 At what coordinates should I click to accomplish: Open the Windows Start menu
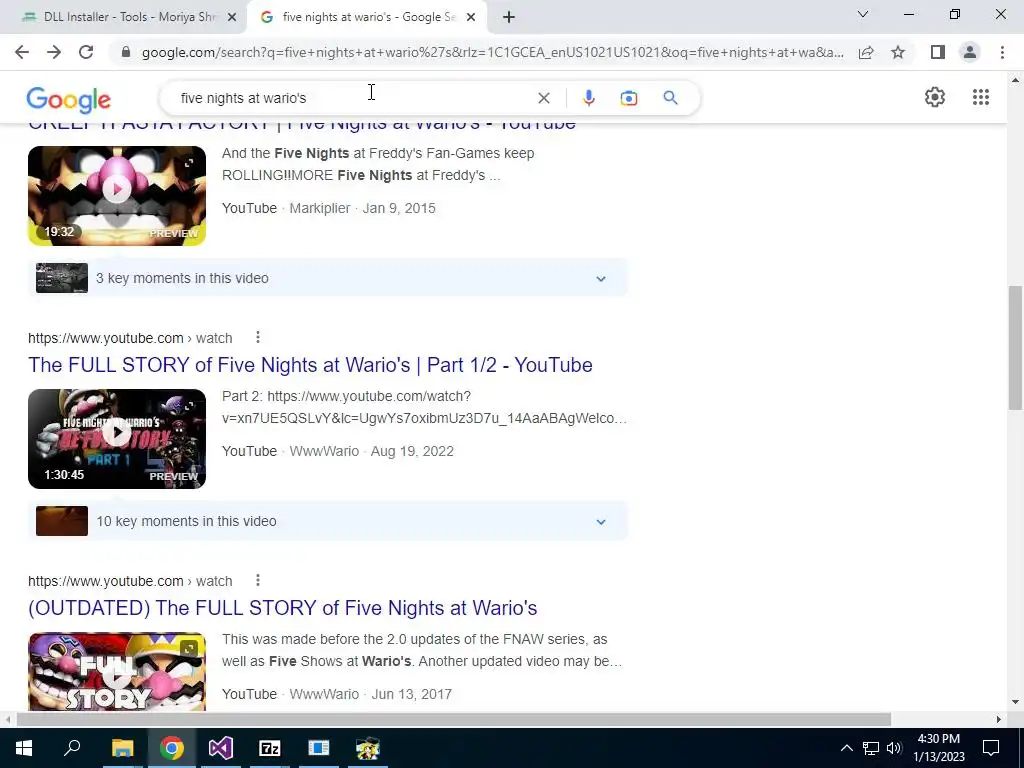(x=24, y=748)
